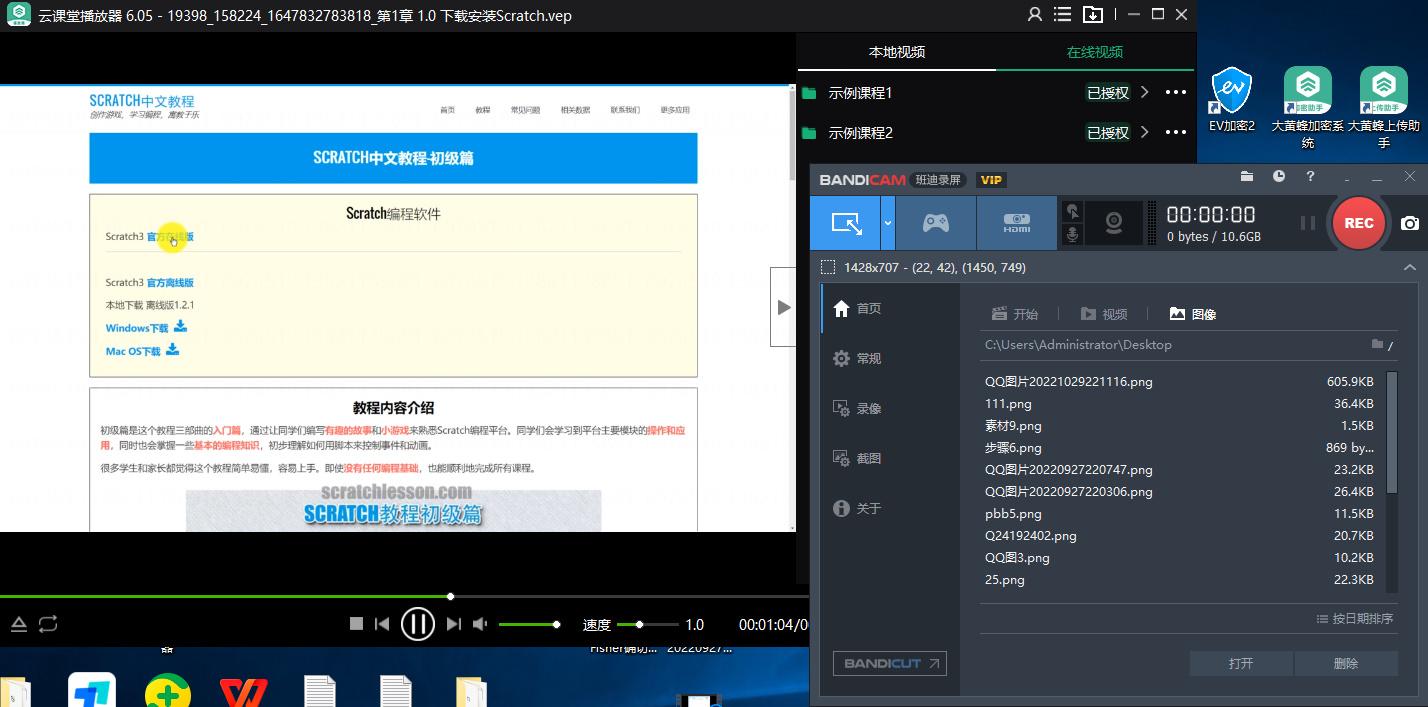Adjust the player volume slider
The width and height of the screenshot is (1428, 707).
(529, 624)
